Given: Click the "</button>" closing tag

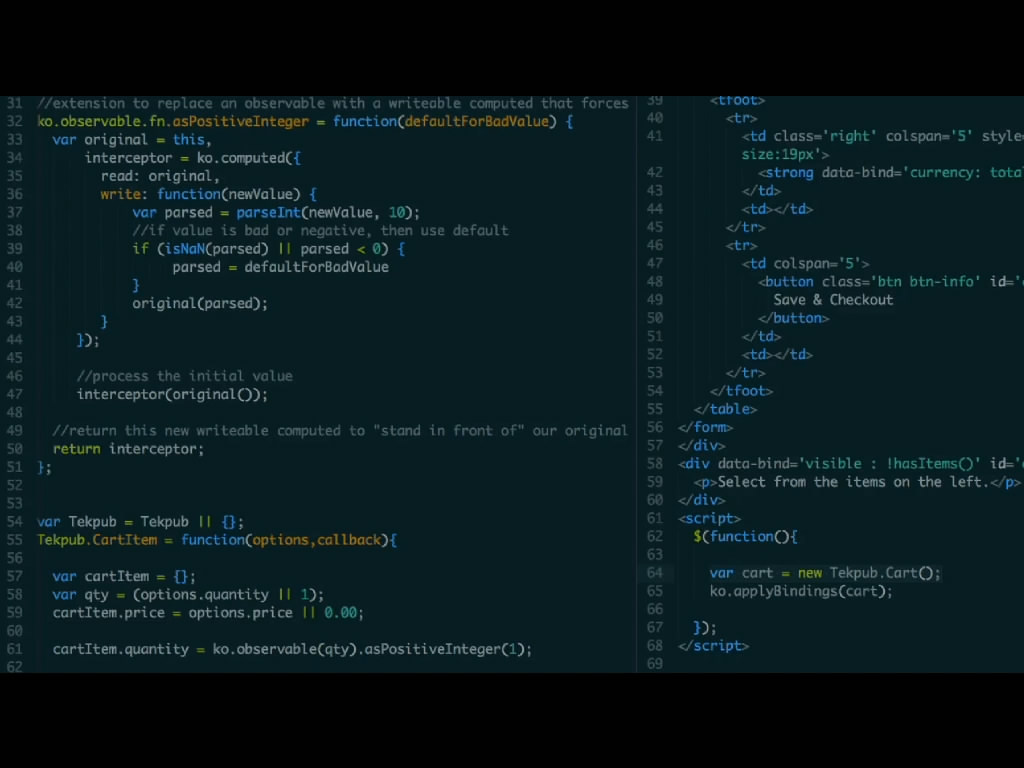Looking at the screenshot, I should pyautogui.click(x=793, y=319).
